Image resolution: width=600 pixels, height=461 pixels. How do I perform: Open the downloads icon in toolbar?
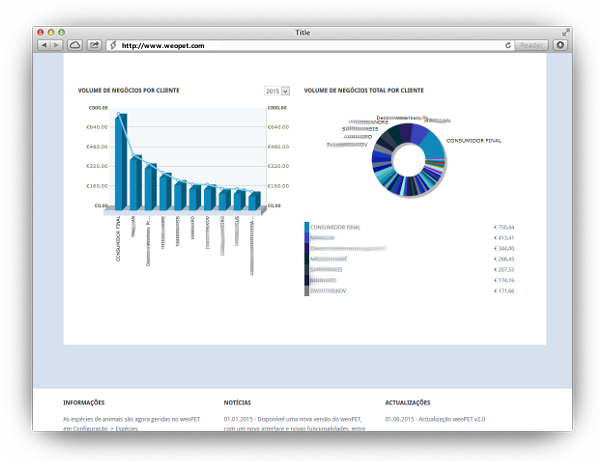560,45
